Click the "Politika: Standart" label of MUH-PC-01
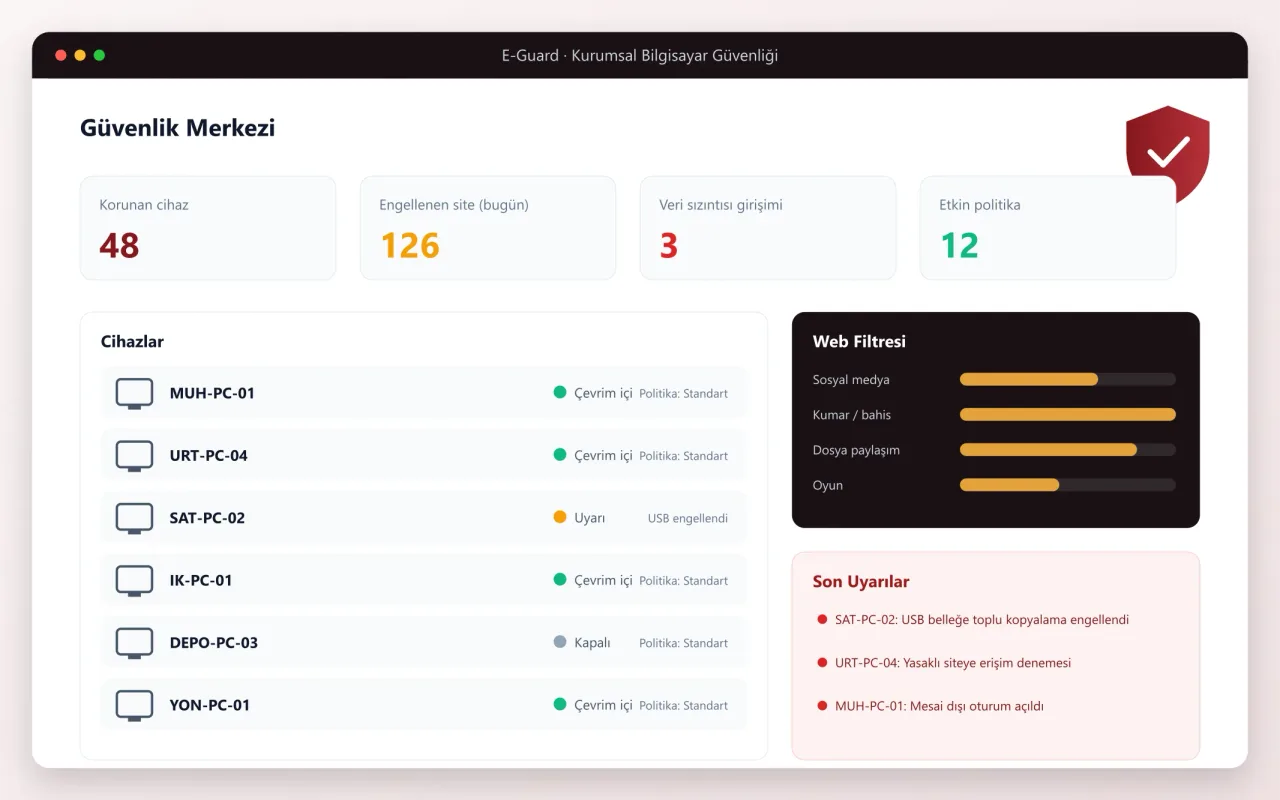 click(684, 393)
